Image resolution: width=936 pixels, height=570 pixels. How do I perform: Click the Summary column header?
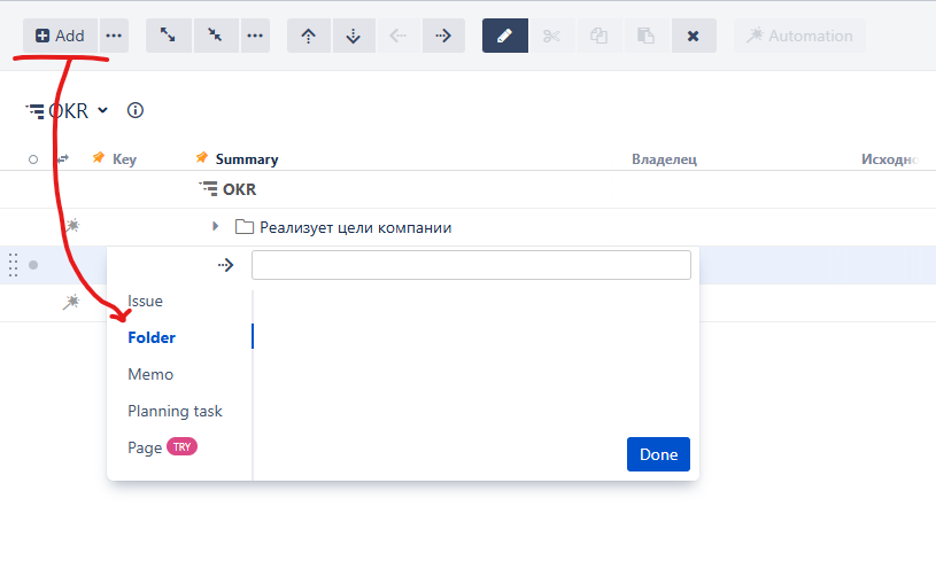click(247, 159)
